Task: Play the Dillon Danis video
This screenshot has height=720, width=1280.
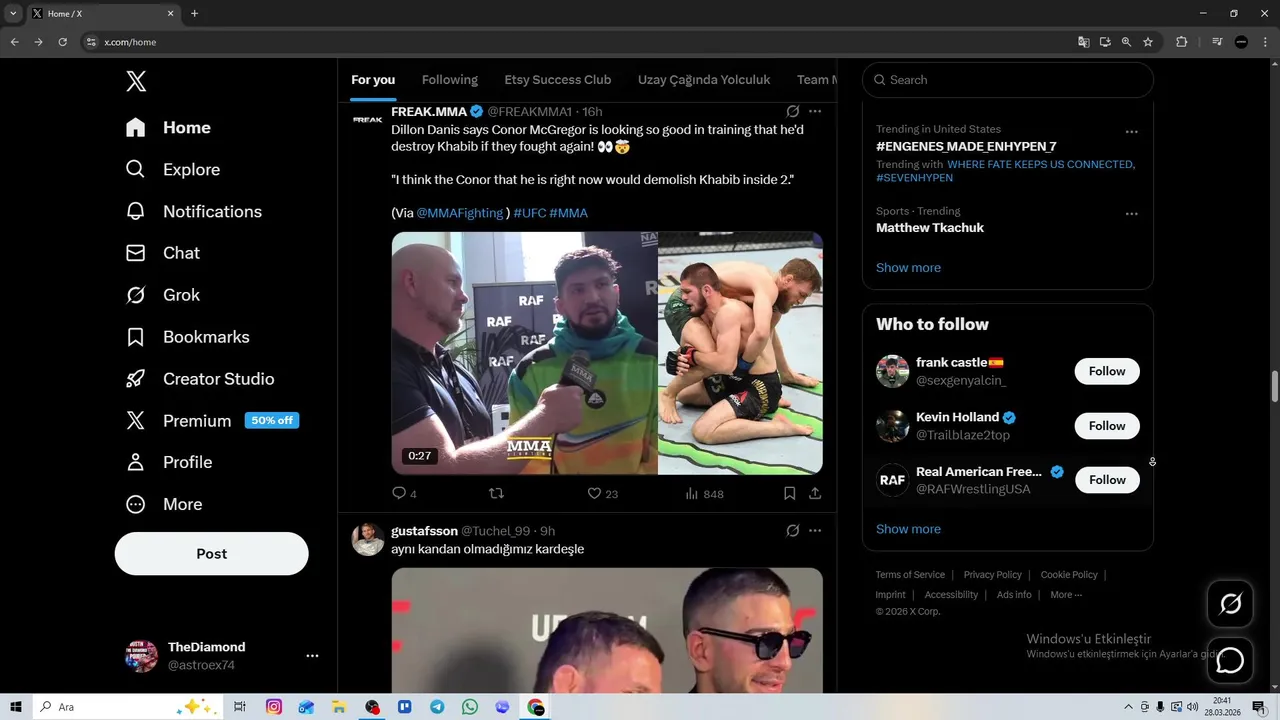Action: [x=607, y=353]
